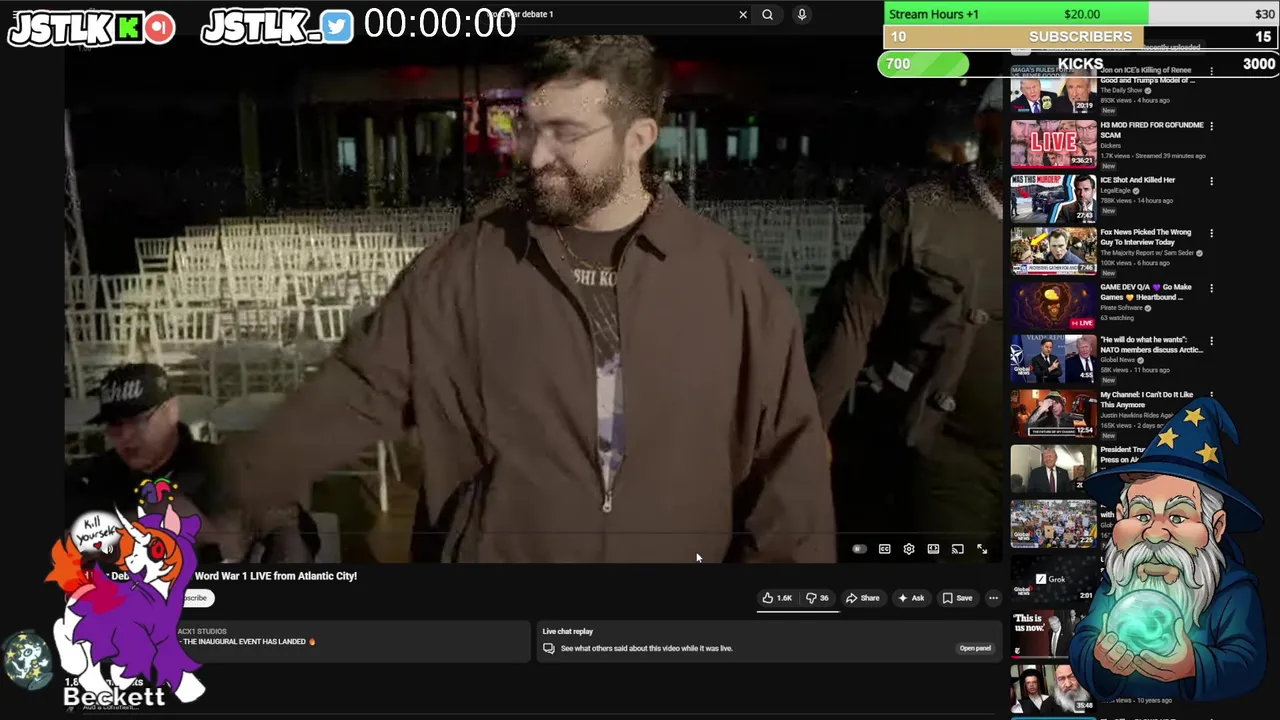This screenshot has width=1280, height=720.
Task: Click the Kicks 700 progress bar
Action: coord(1078,64)
